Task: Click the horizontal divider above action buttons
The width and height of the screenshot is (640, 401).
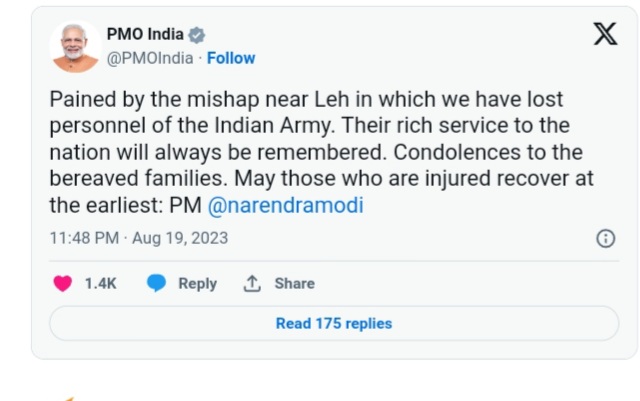Action: point(334,261)
